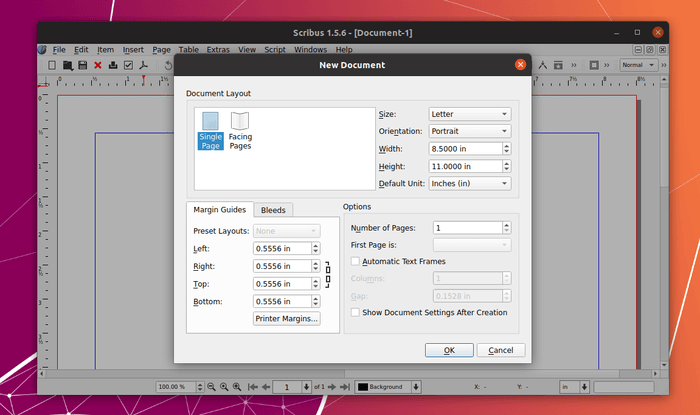
Task: Go to last page arrow icon
Action: 345,387
